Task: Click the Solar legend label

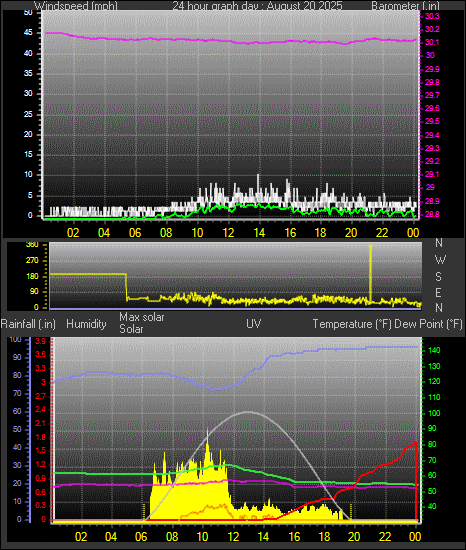Action: point(131,329)
